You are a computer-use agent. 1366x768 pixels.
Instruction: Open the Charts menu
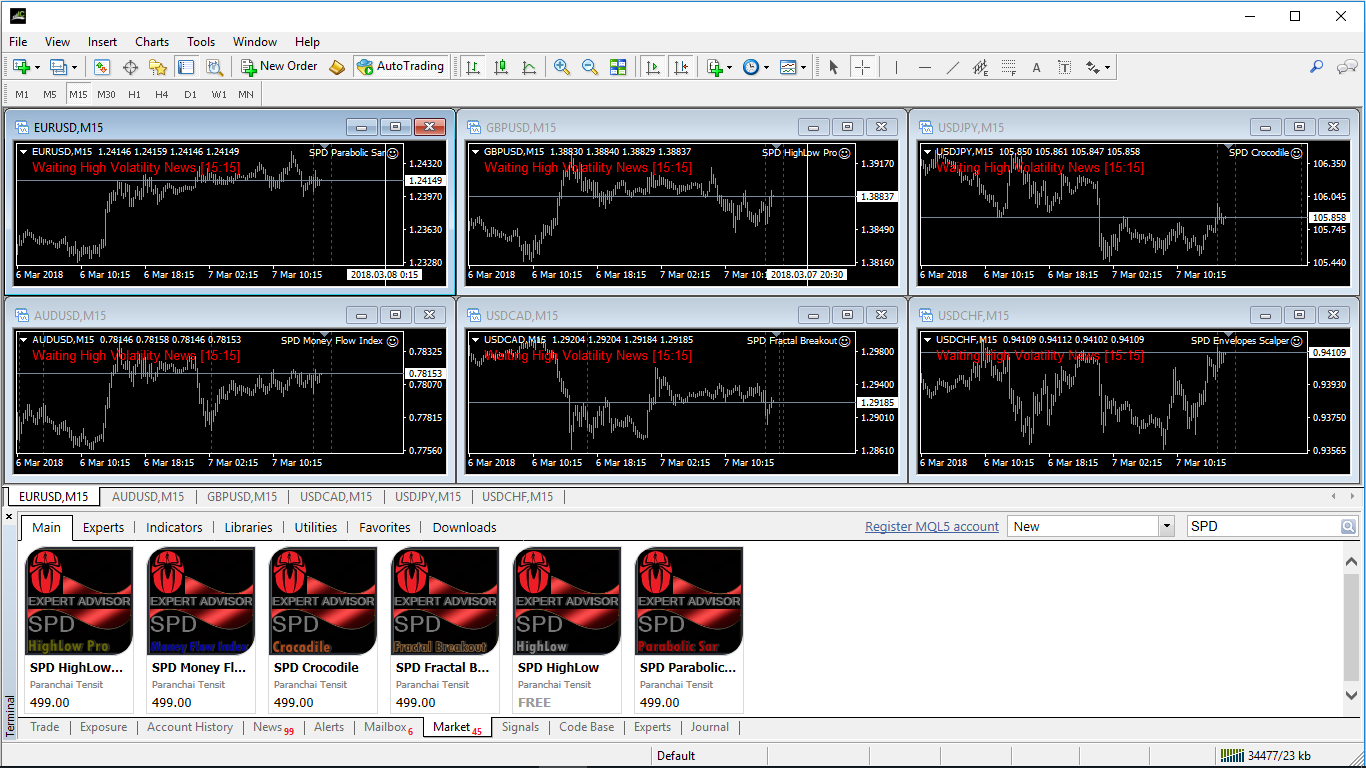152,42
